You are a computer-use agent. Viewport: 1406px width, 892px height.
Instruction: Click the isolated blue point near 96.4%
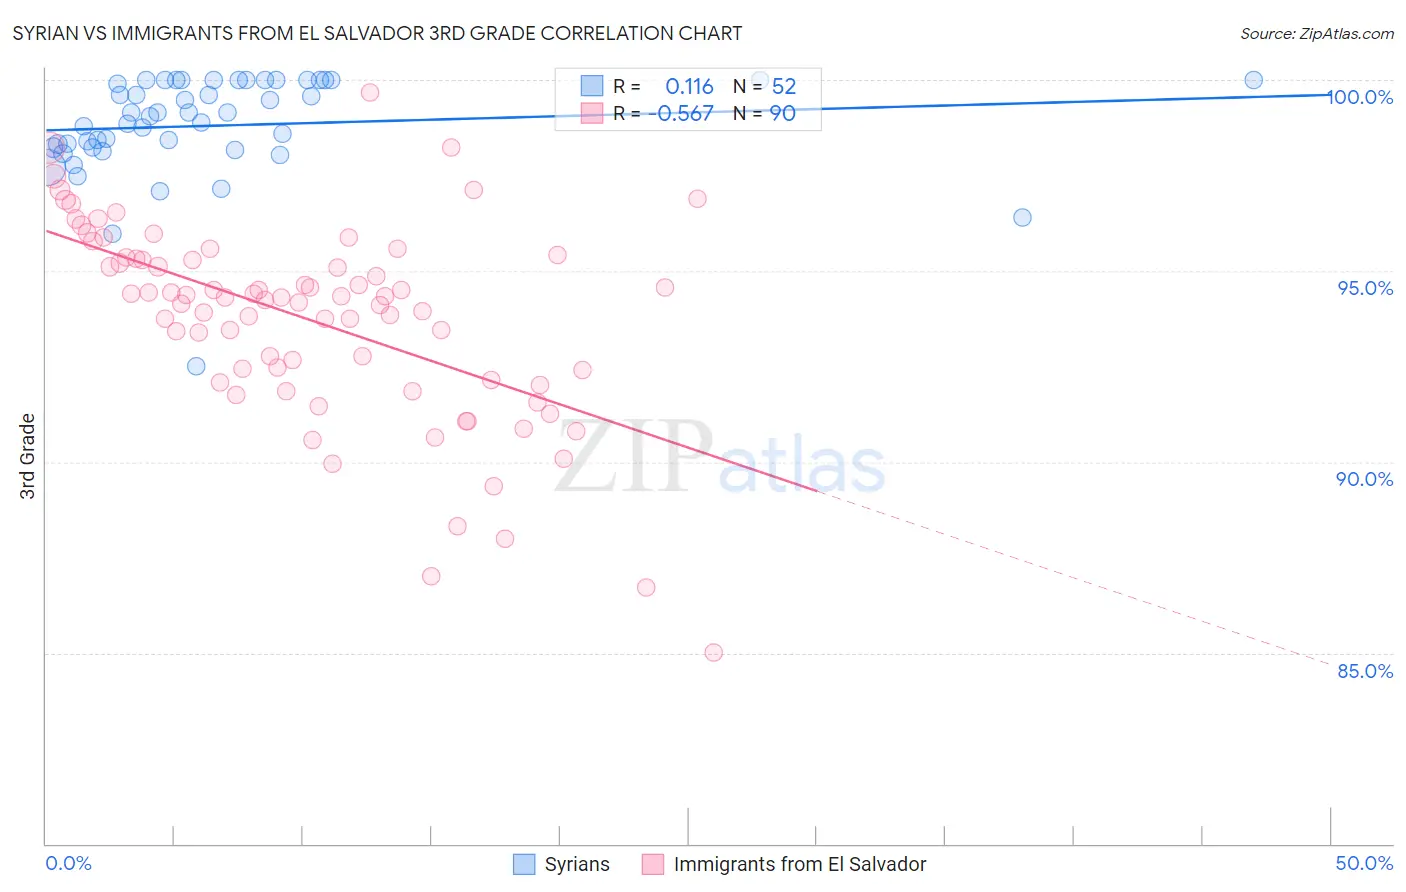(1022, 217)
